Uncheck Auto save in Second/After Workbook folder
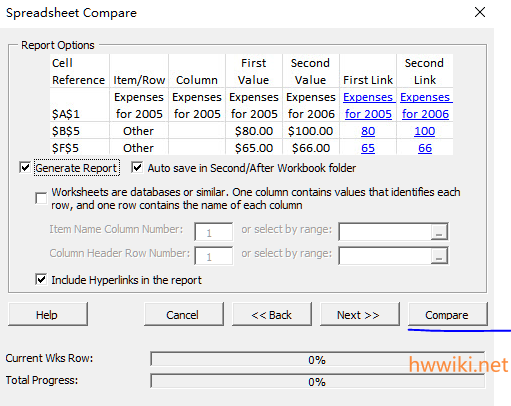Viewport: 511px width, 406px height. click(137, 167)
